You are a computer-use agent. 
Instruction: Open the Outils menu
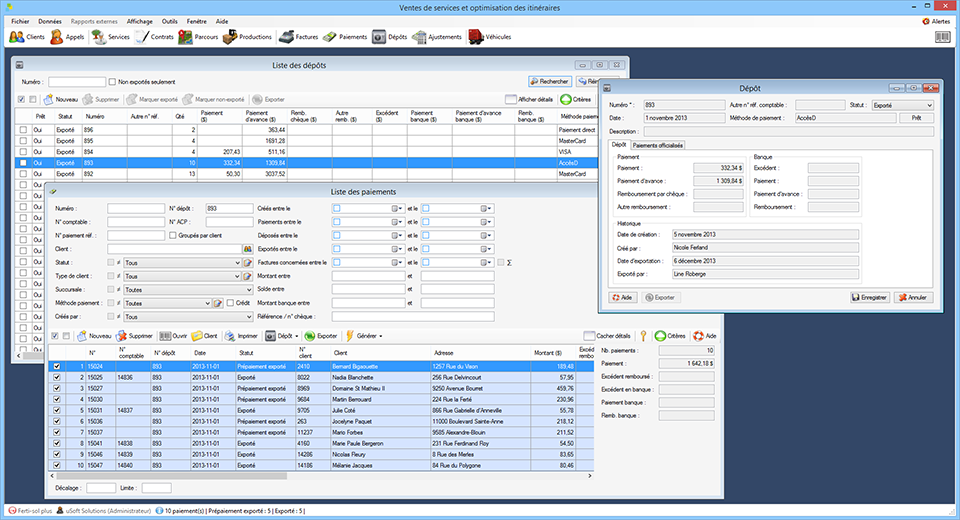[170, 21]
